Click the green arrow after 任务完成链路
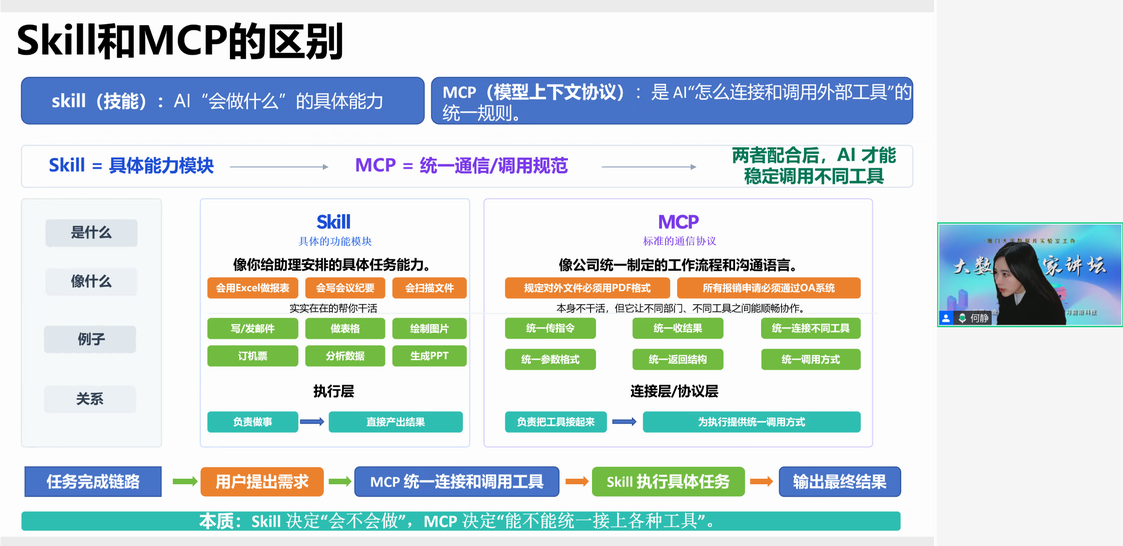 point(184,482)
